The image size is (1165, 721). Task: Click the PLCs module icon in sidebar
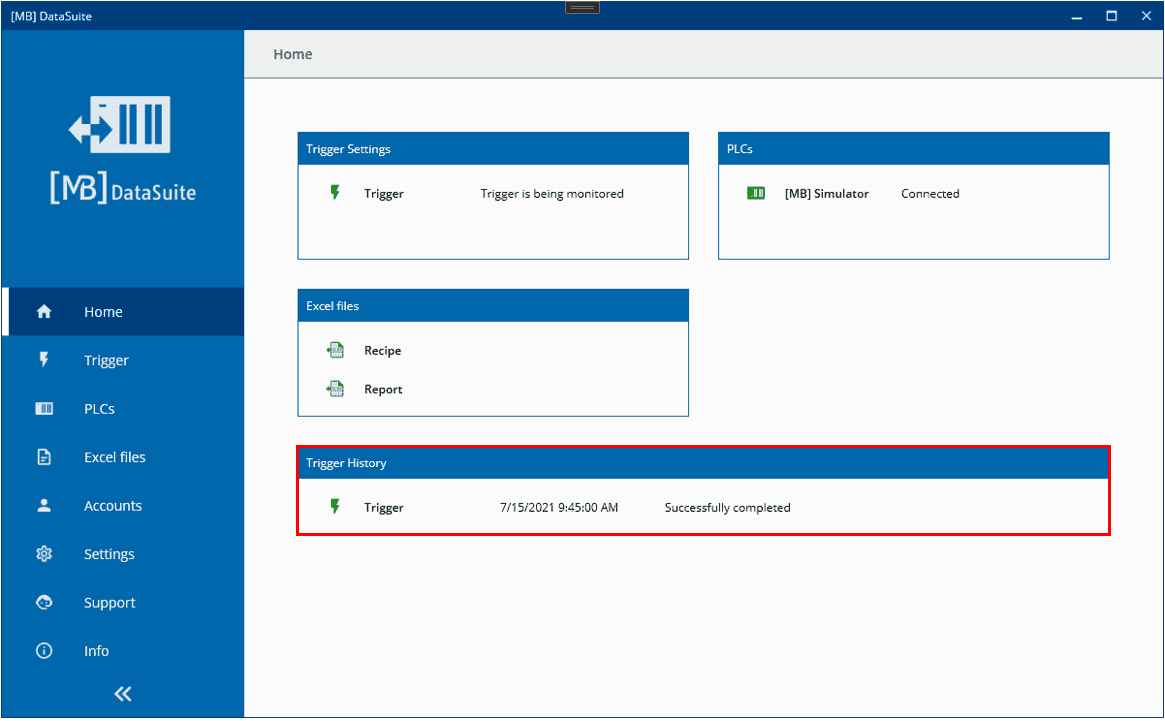coord(44,408)
